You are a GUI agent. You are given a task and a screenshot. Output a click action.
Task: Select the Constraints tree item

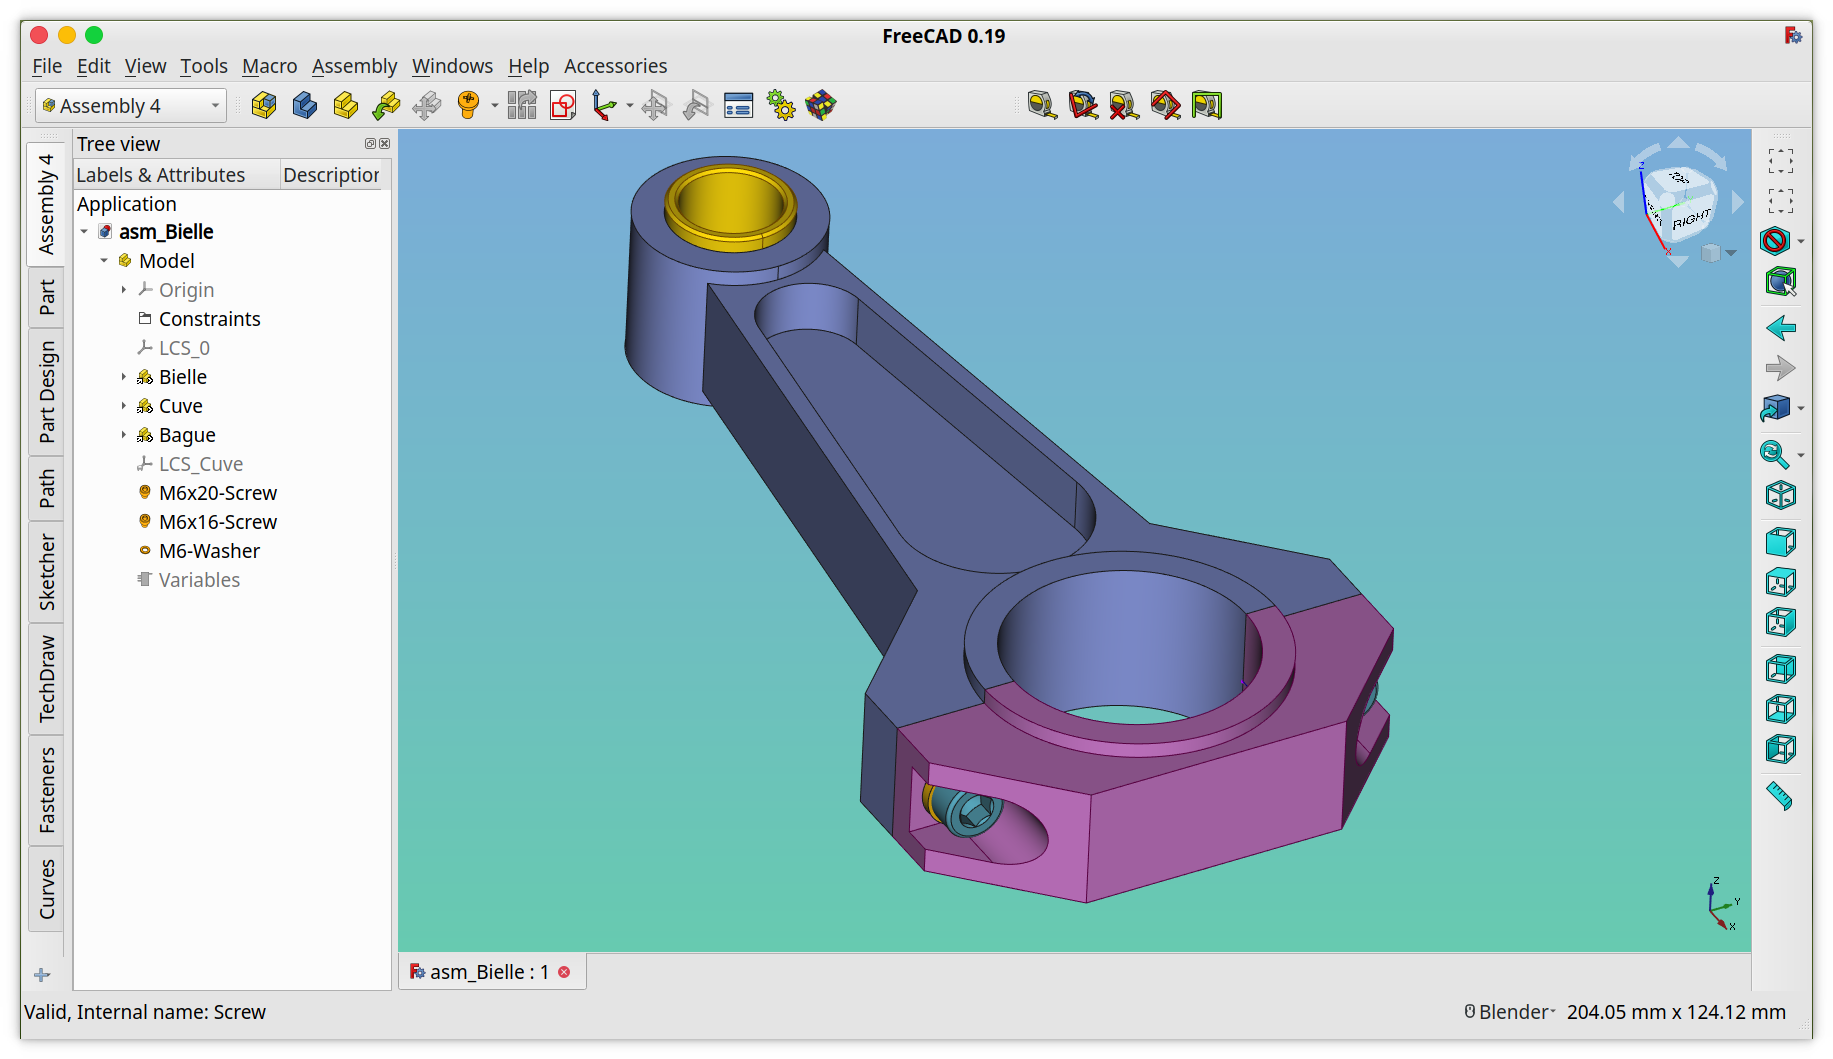click(209, 319)
